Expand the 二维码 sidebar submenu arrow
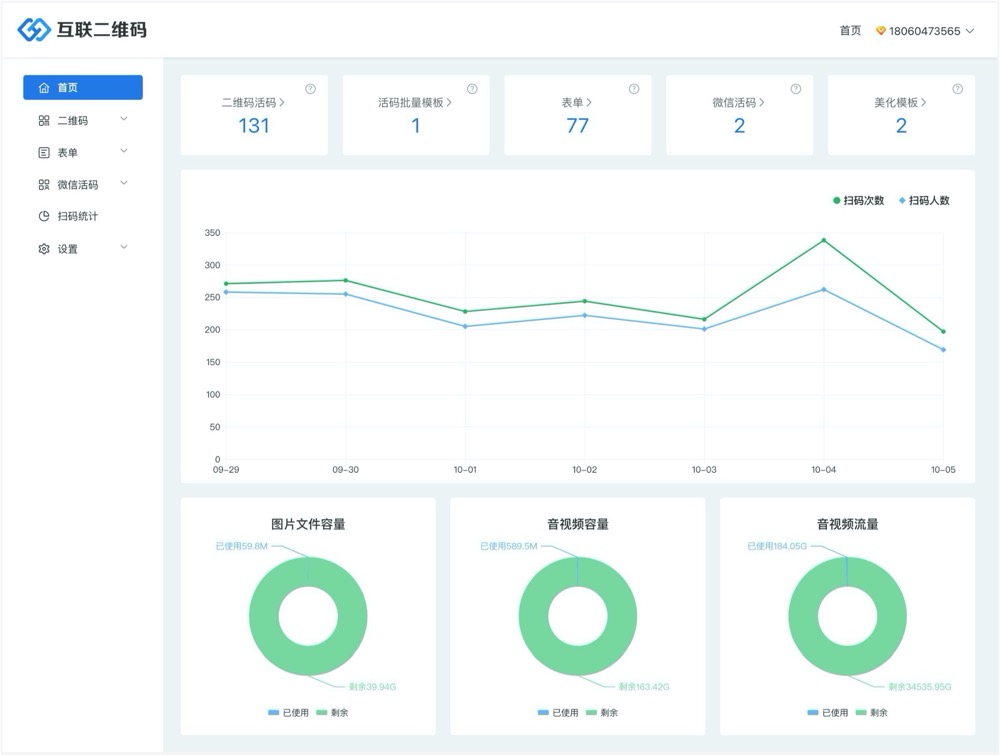Viewport: 1000px width, 755px height. pos(124,120)
